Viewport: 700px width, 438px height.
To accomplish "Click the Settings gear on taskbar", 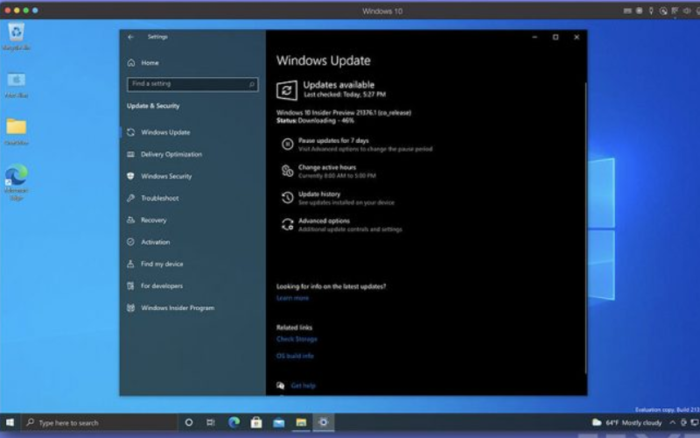I will (323, 422).
